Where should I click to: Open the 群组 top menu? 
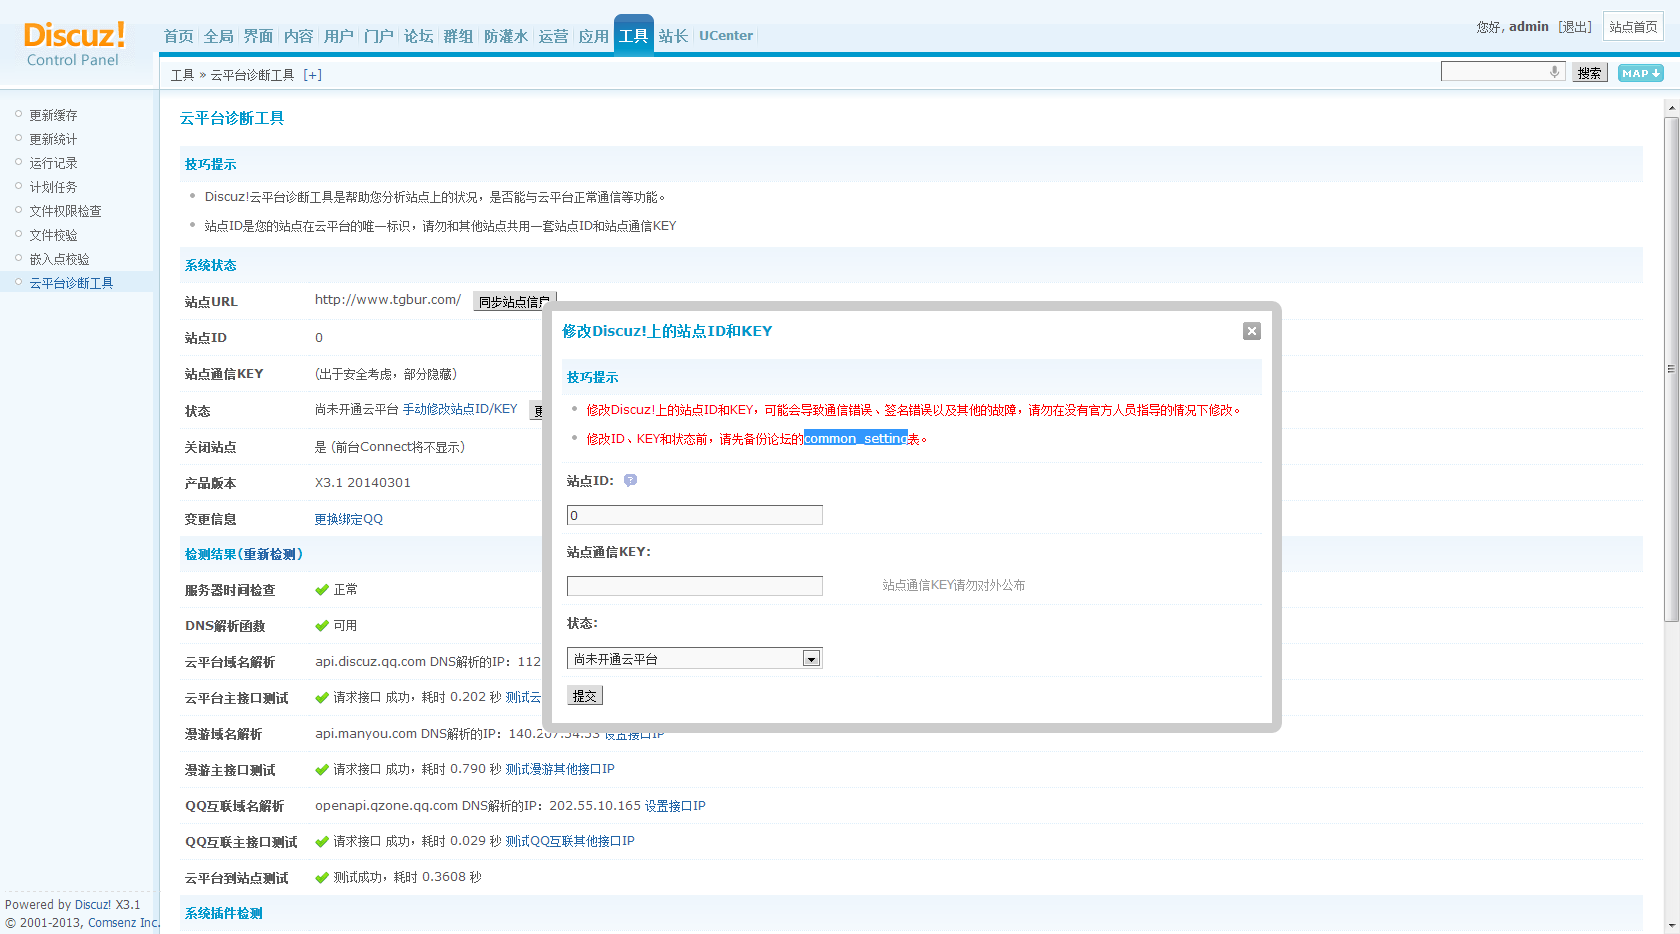point(459,36)
